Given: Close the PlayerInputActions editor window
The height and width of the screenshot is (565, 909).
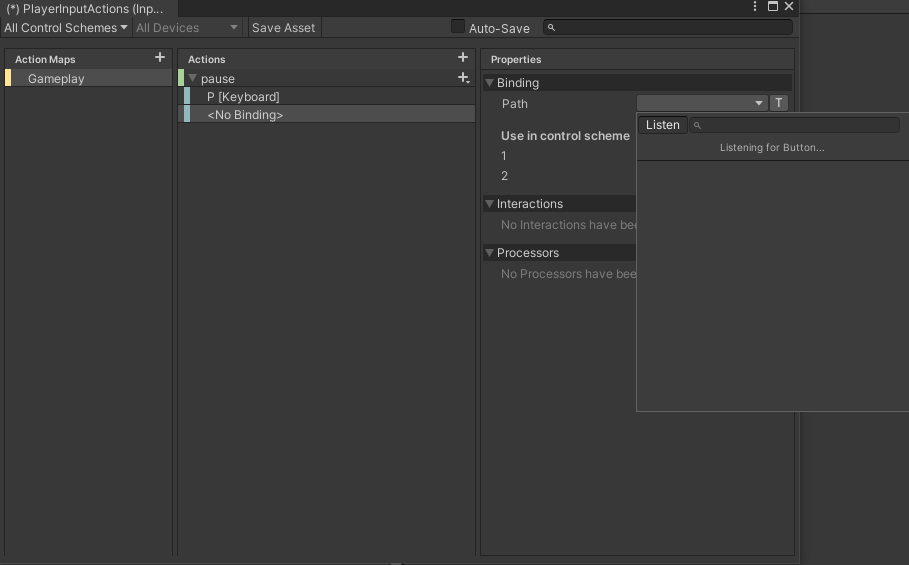Looking at the screenshot, I should click(x=789, y=7).
